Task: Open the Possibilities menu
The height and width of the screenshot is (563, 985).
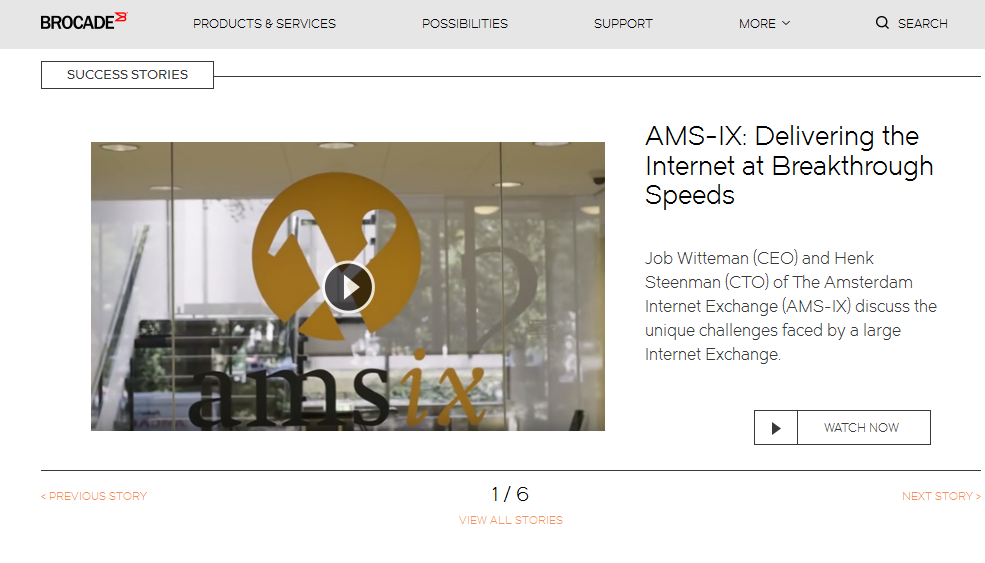Action: coord(465,23)
